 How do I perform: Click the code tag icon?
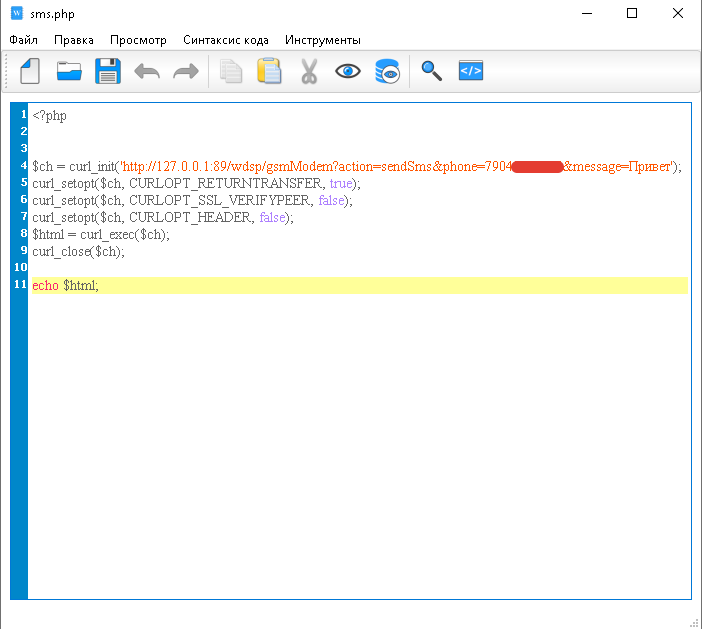pos(471,71)
